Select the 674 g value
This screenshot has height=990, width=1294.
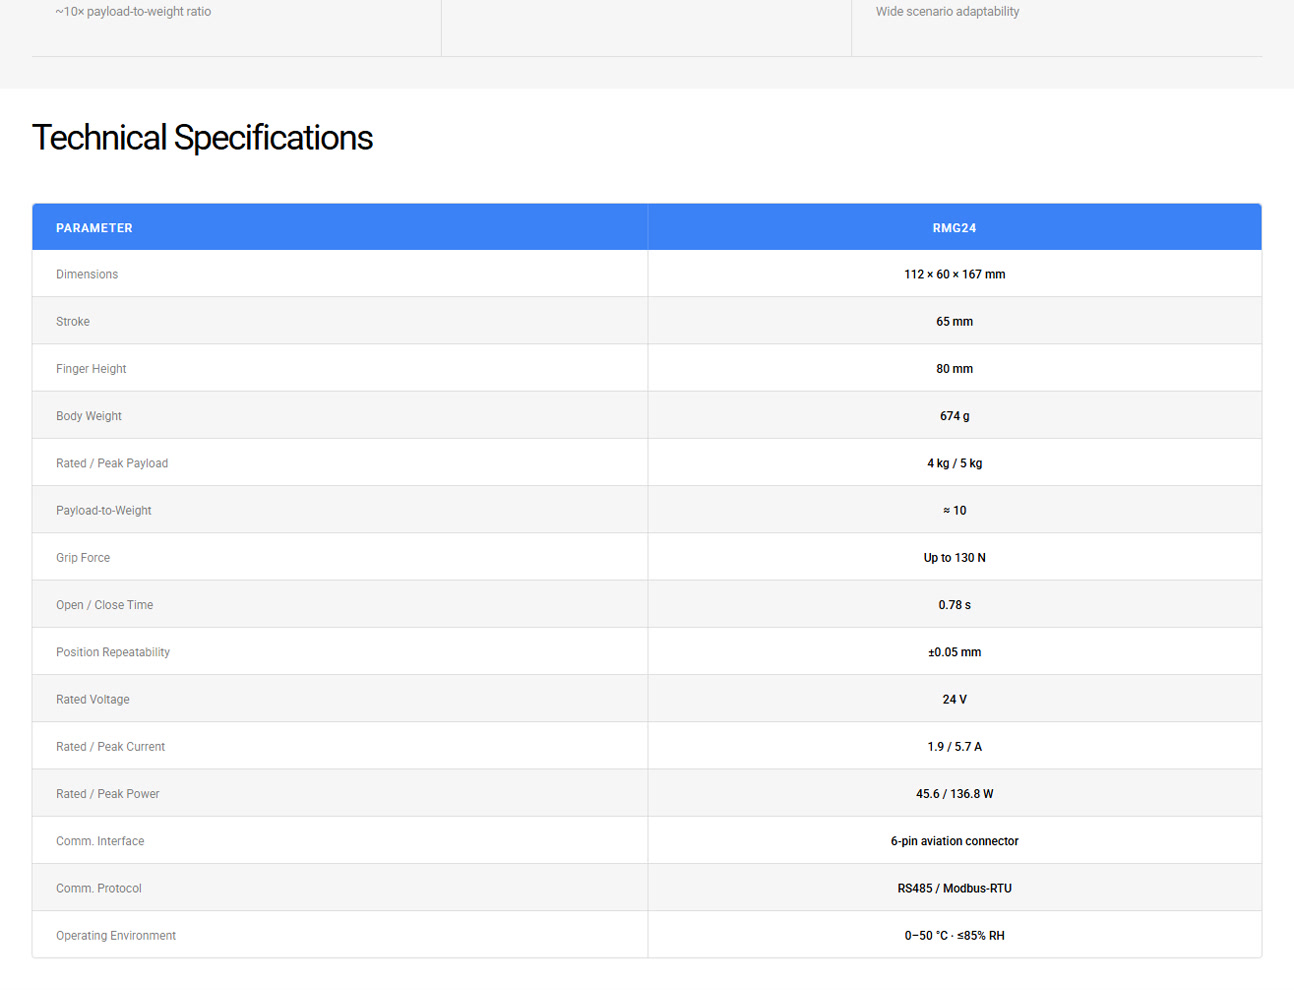(x=954, y=416)
